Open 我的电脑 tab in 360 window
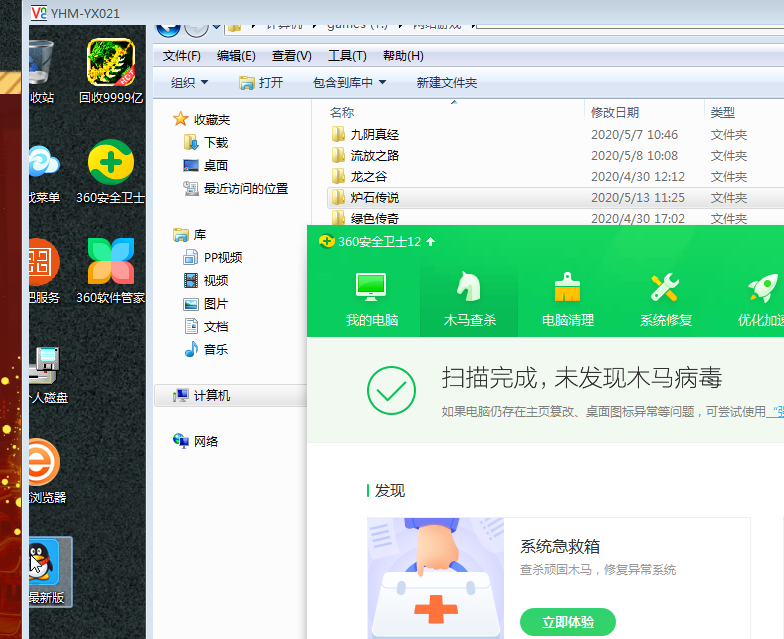The height and width of the screenshot is (639, 784). click(372, 300)
